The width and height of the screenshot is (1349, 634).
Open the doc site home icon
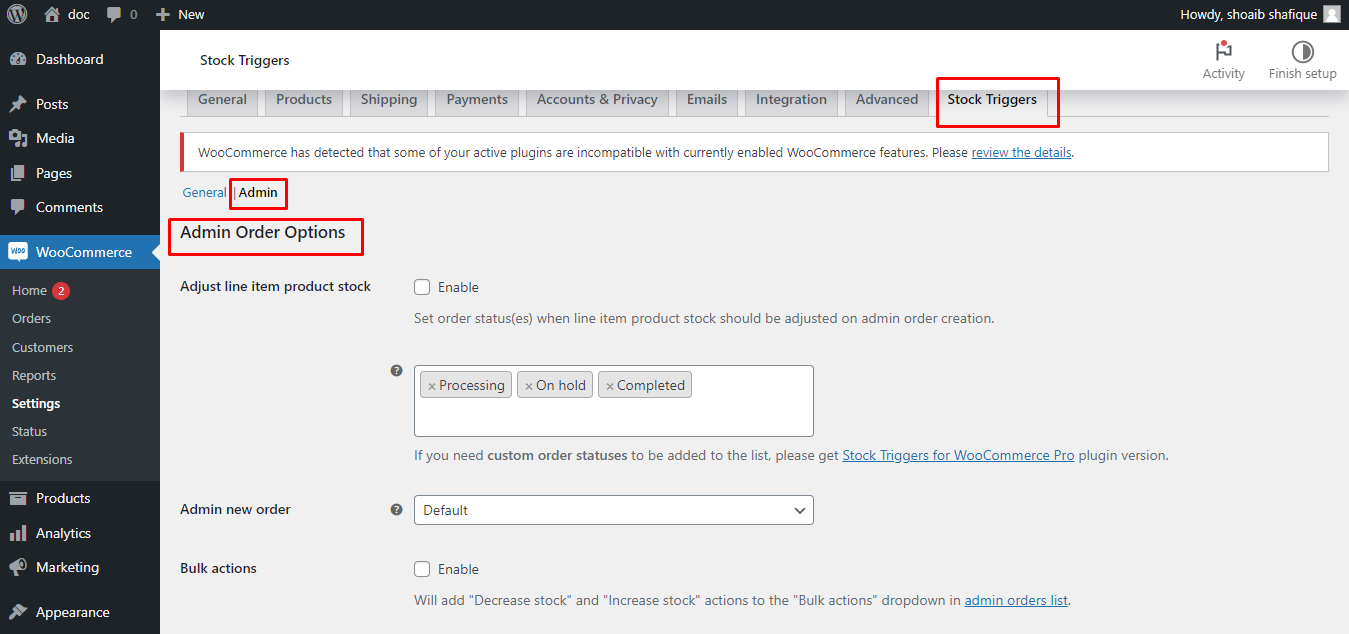coord(52,14)
